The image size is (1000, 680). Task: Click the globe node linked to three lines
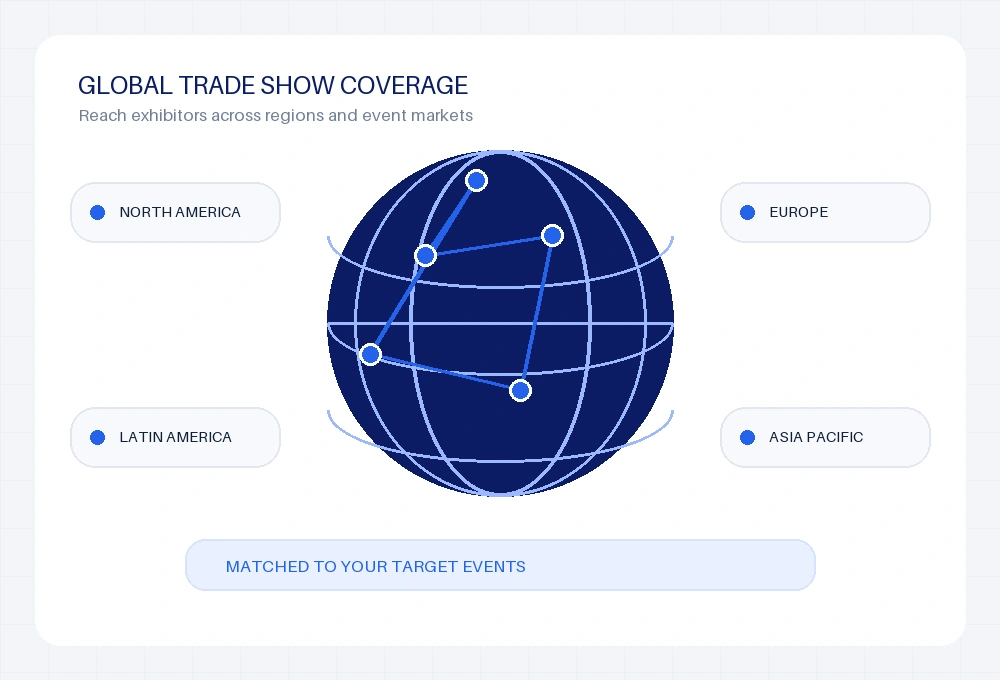425,256
